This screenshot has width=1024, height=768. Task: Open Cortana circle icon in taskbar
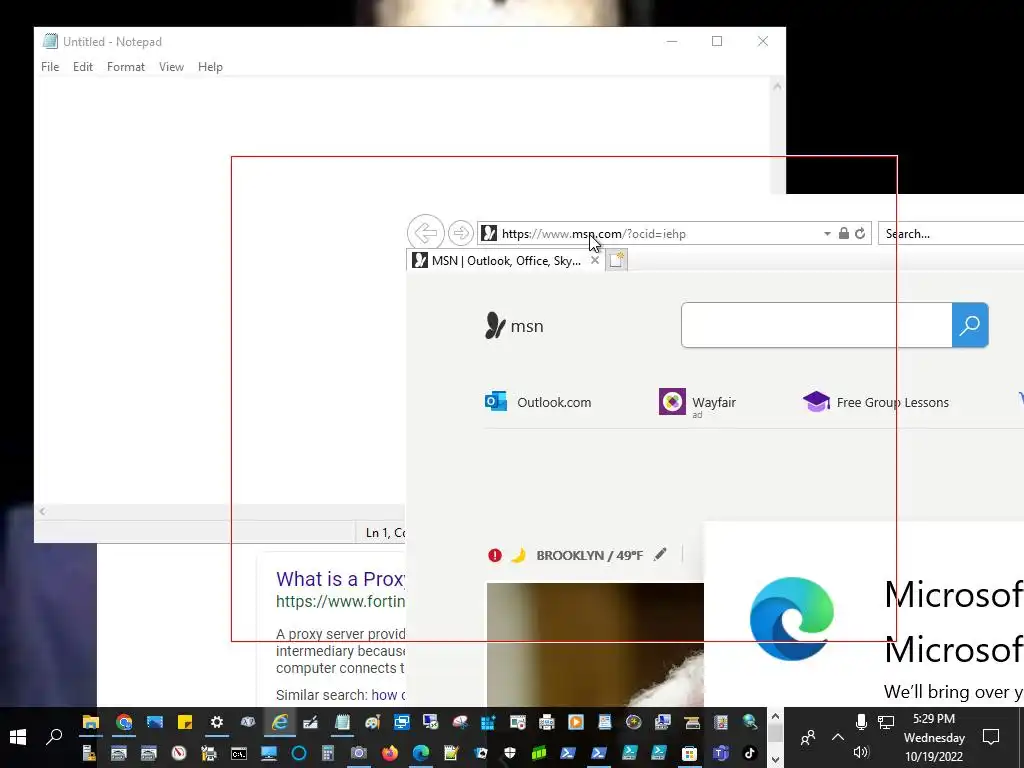click(298, 754)
